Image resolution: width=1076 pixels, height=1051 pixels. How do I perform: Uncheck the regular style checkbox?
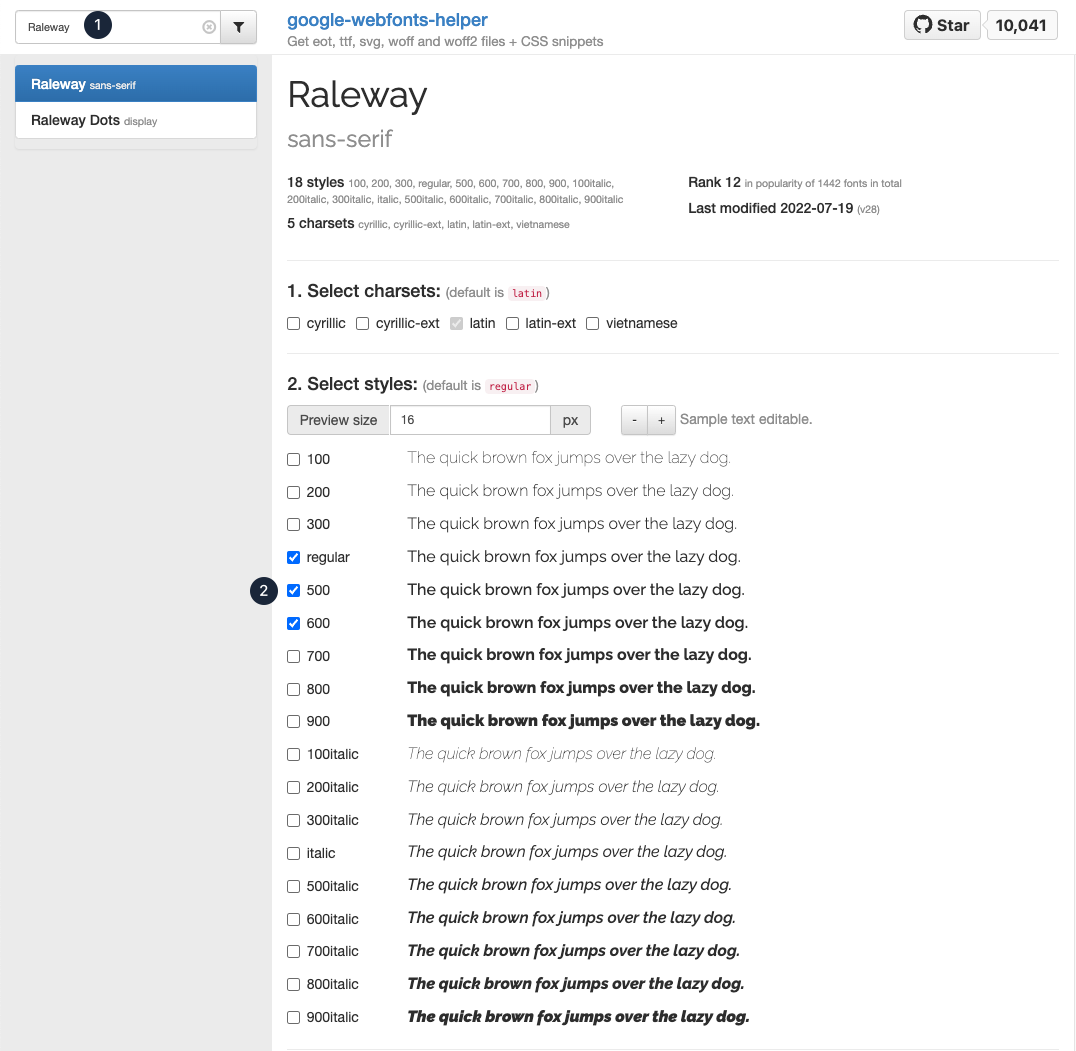click(294, 558)
